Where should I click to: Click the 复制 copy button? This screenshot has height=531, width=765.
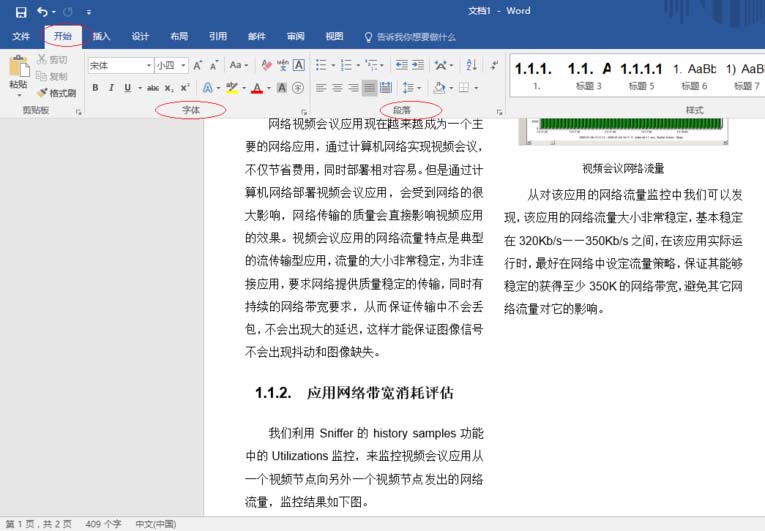(x=52, y=76)
